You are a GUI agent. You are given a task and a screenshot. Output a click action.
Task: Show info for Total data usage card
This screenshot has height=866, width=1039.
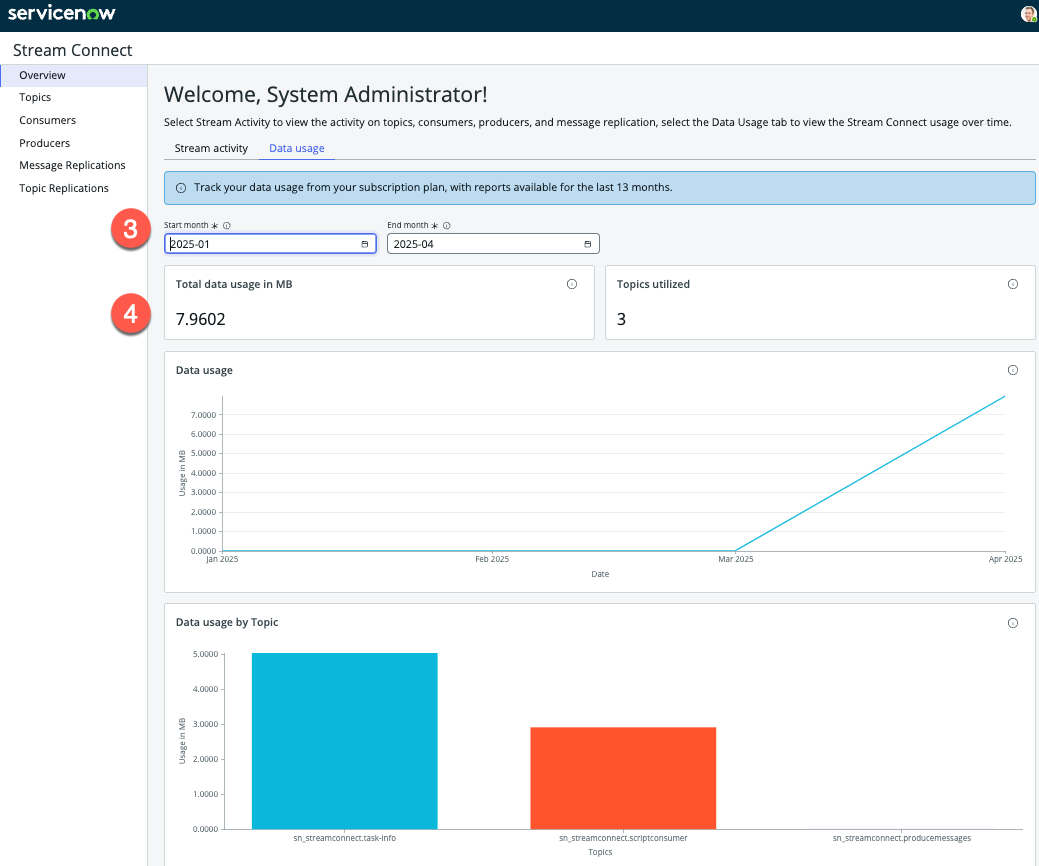click(x=572, y=284)
